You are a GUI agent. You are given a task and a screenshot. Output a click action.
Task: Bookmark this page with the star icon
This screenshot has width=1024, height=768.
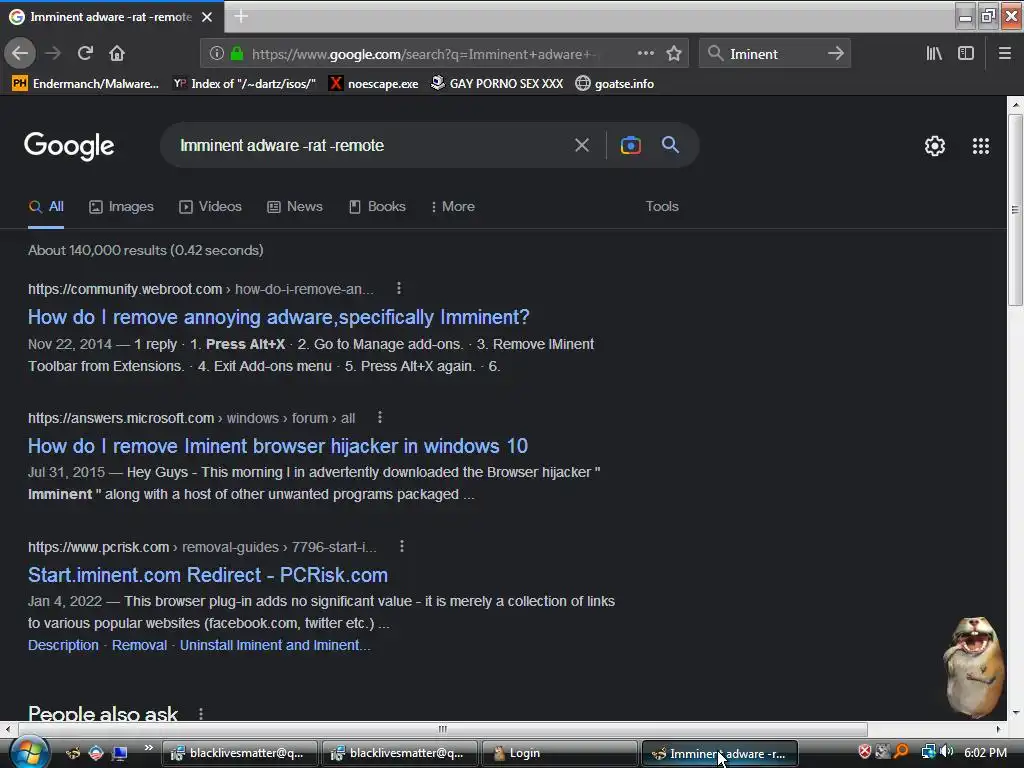click(674, 54)
